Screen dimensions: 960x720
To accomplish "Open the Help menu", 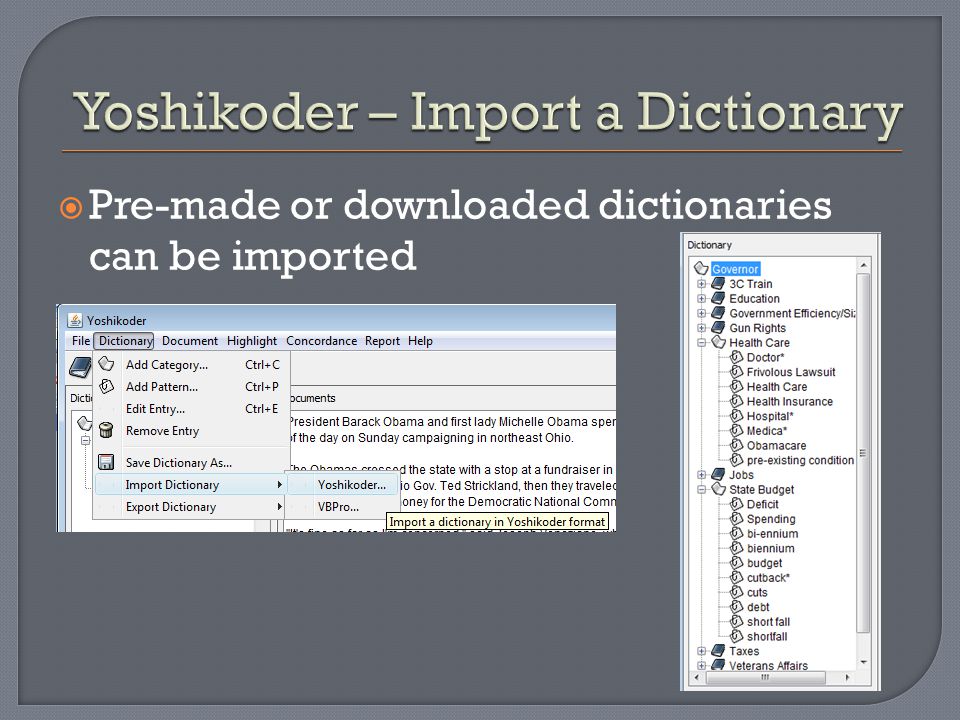I will (x=420, y=341).
